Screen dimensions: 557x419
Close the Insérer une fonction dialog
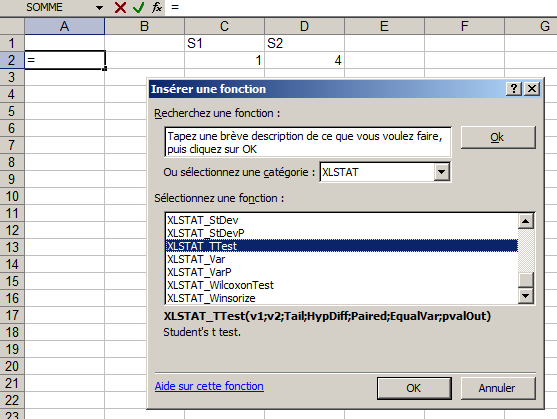[532, 88]
